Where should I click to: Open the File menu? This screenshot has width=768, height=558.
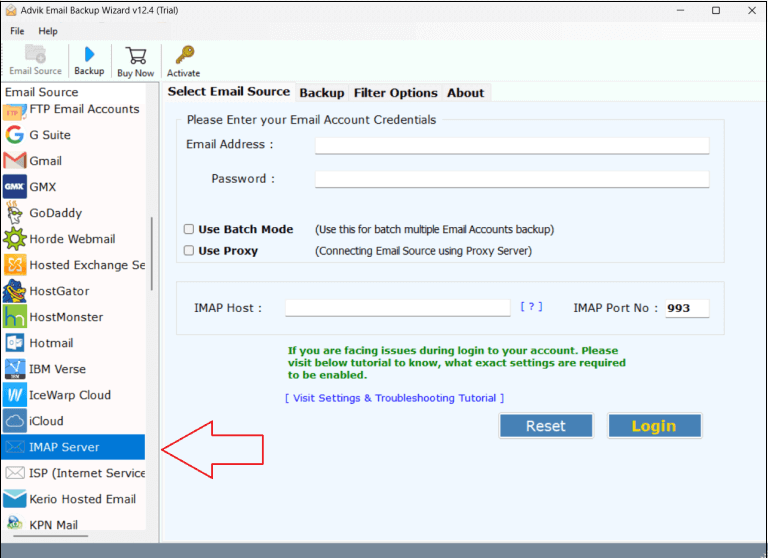tap(17, 31)
